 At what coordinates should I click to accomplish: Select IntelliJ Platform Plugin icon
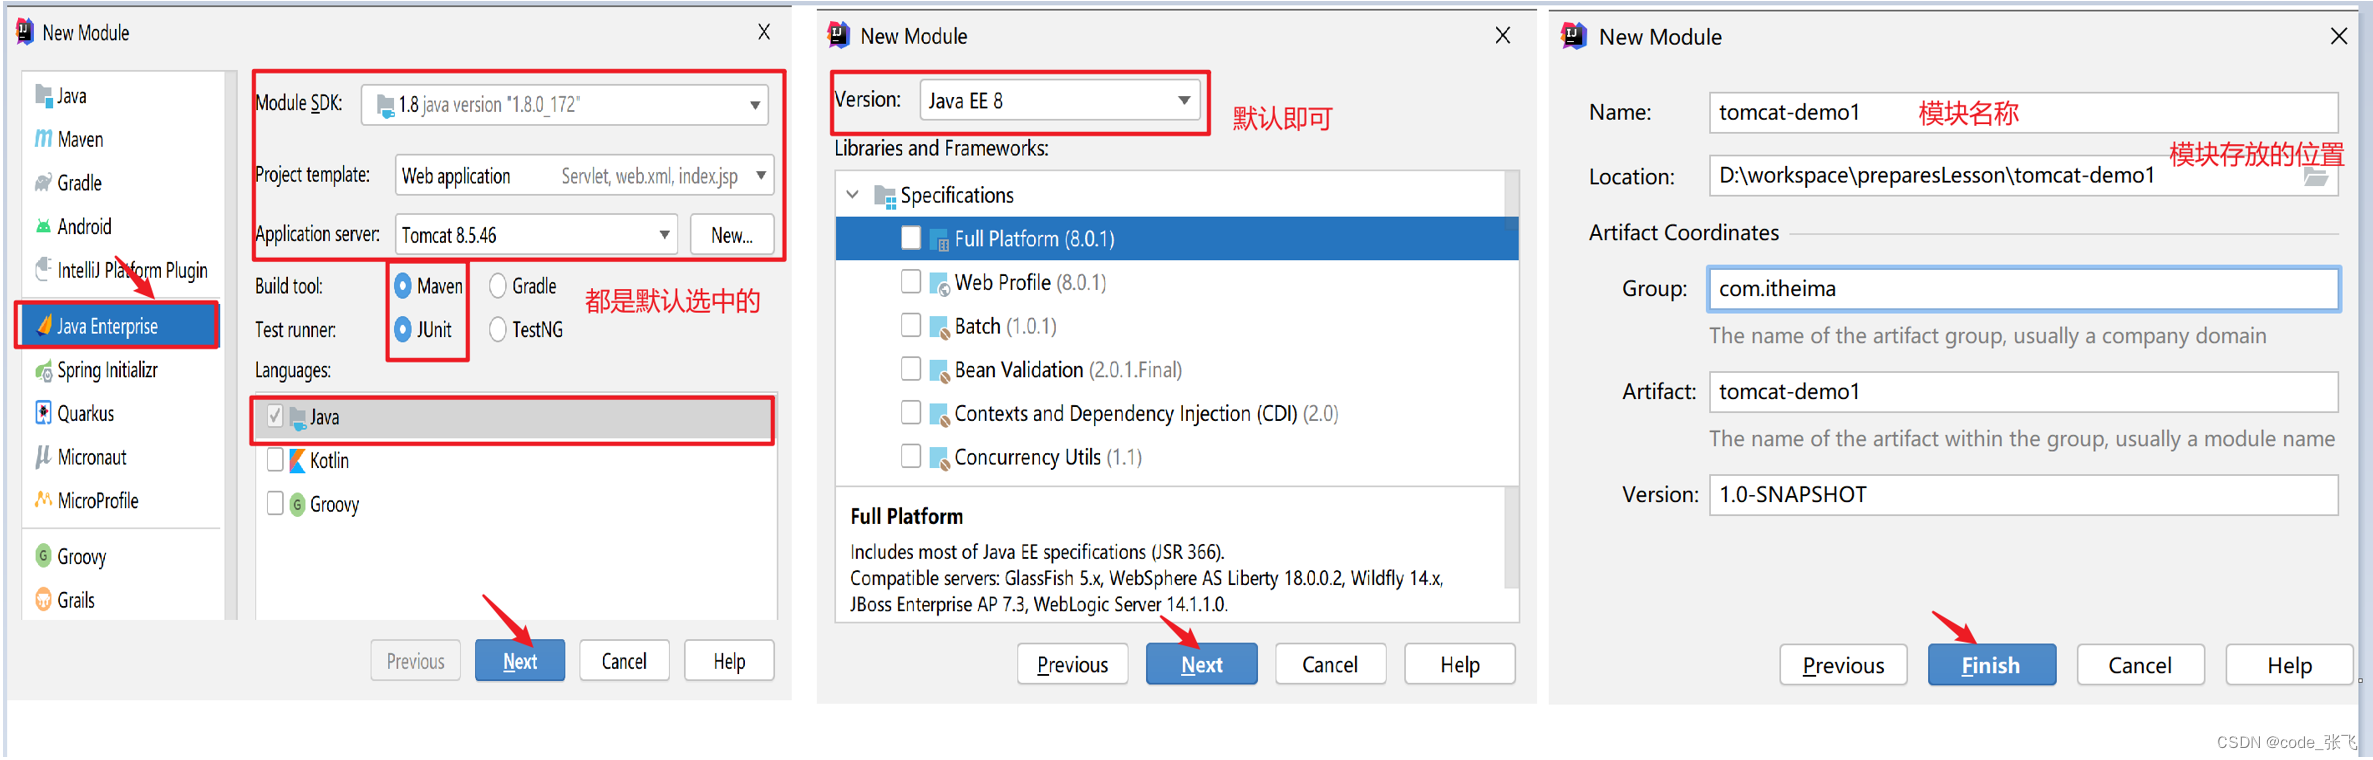point(43,270)
